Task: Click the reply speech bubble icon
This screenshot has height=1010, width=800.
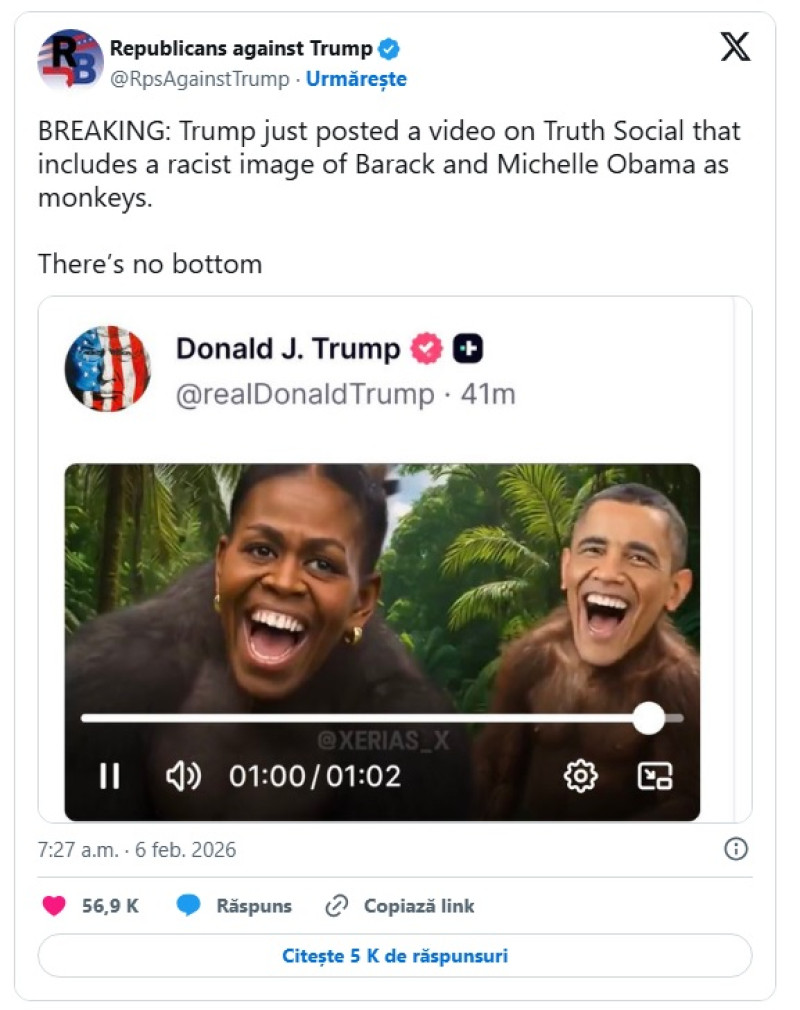Action: coord(189,906)
